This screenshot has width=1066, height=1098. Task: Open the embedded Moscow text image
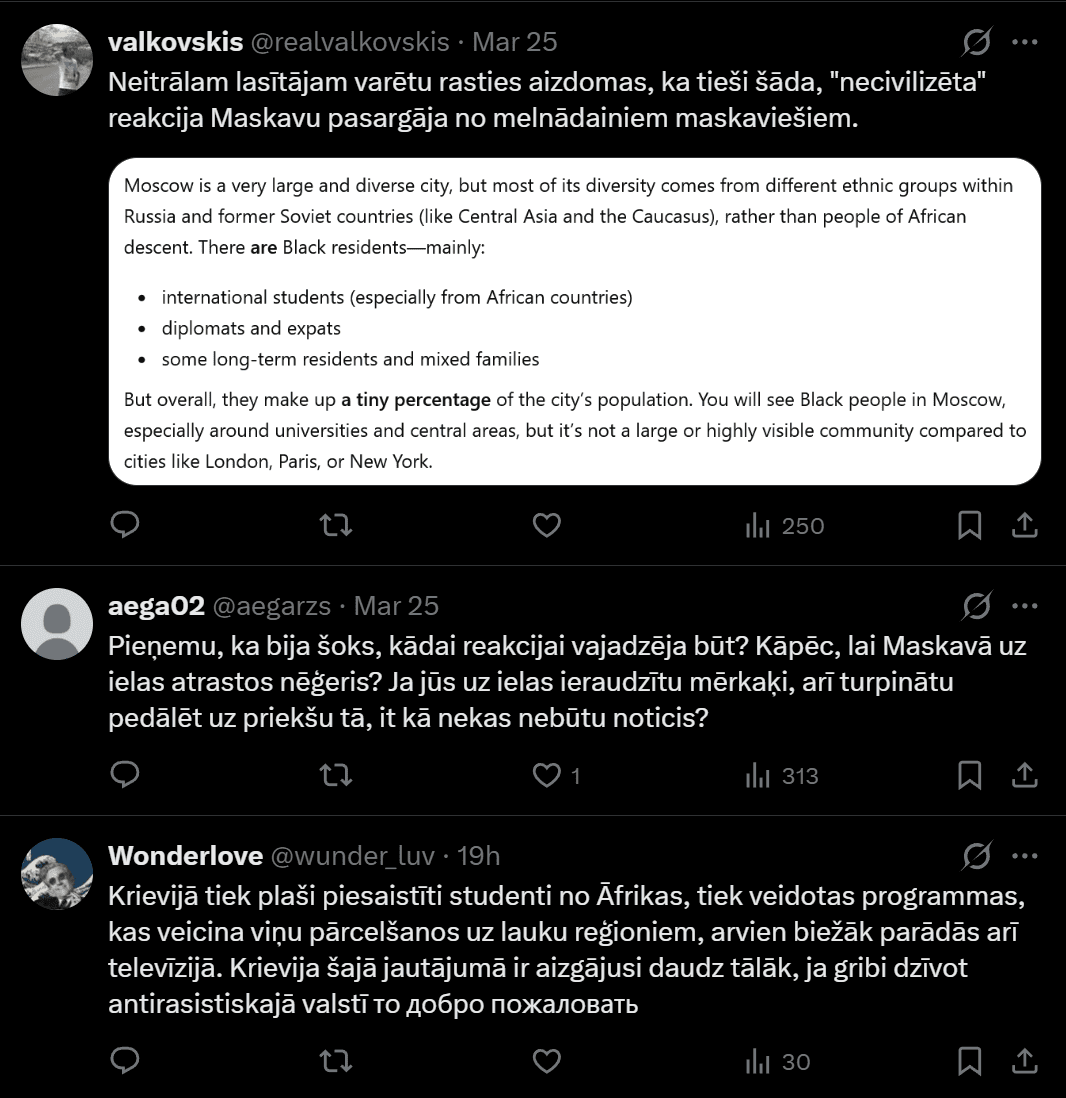tap(574, 321)
